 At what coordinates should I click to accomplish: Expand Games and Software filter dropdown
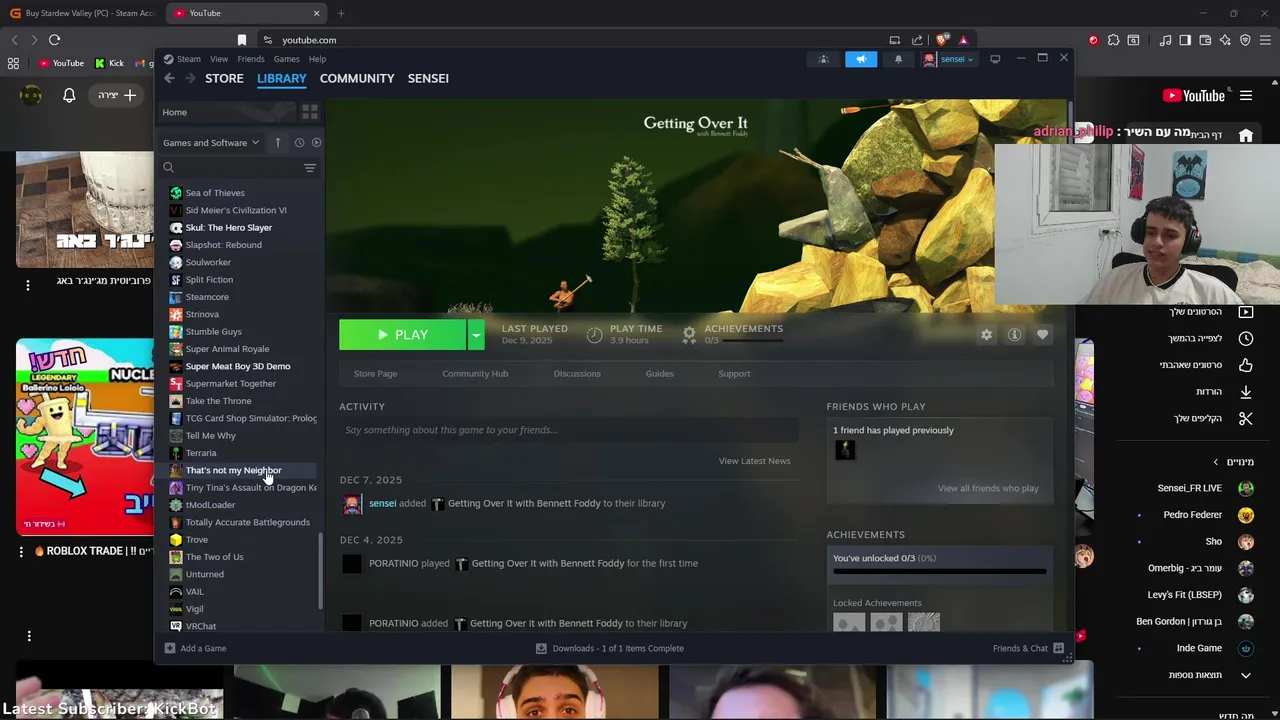211,143
